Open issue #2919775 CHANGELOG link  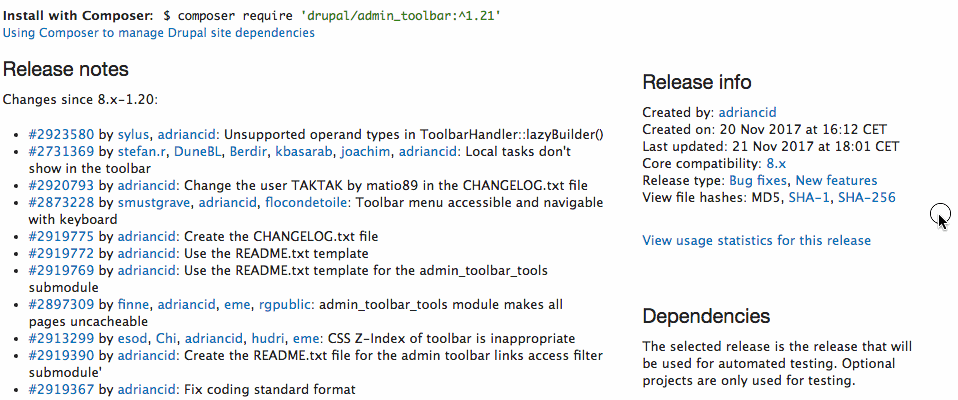click(x=61, y=237)
